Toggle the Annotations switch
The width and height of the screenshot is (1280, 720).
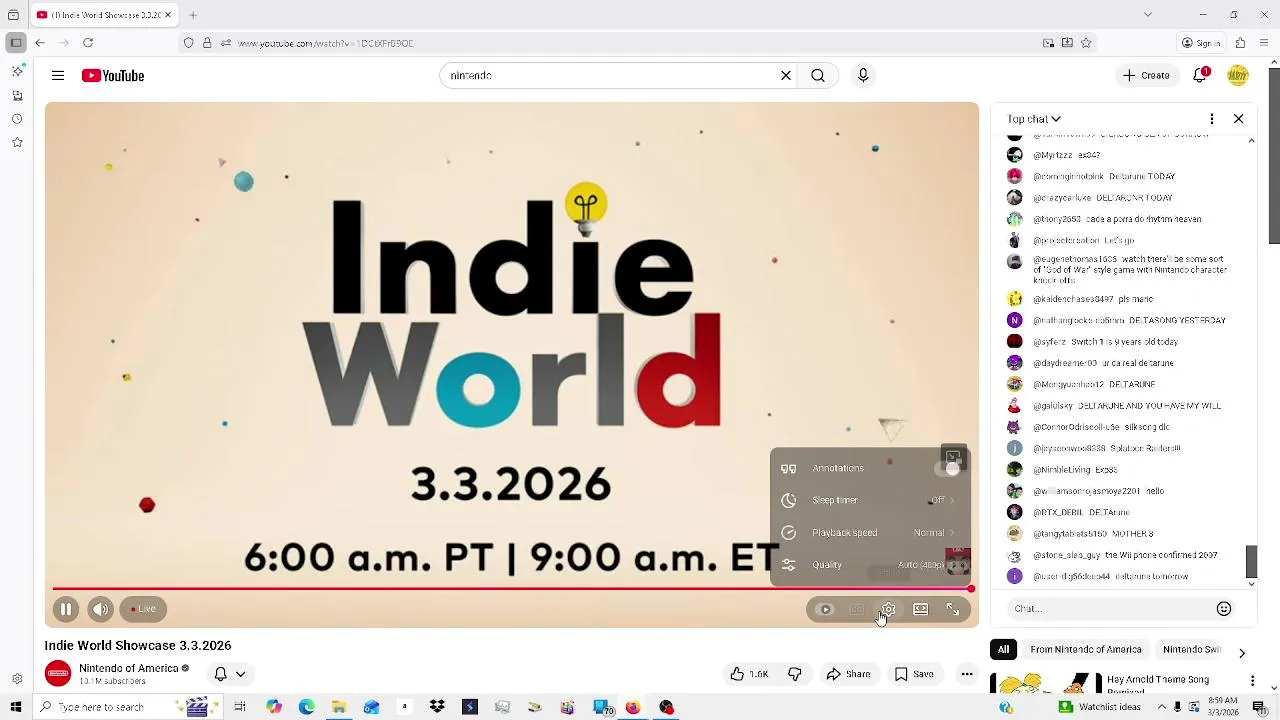pyautogui.click(x=948, y=468)
